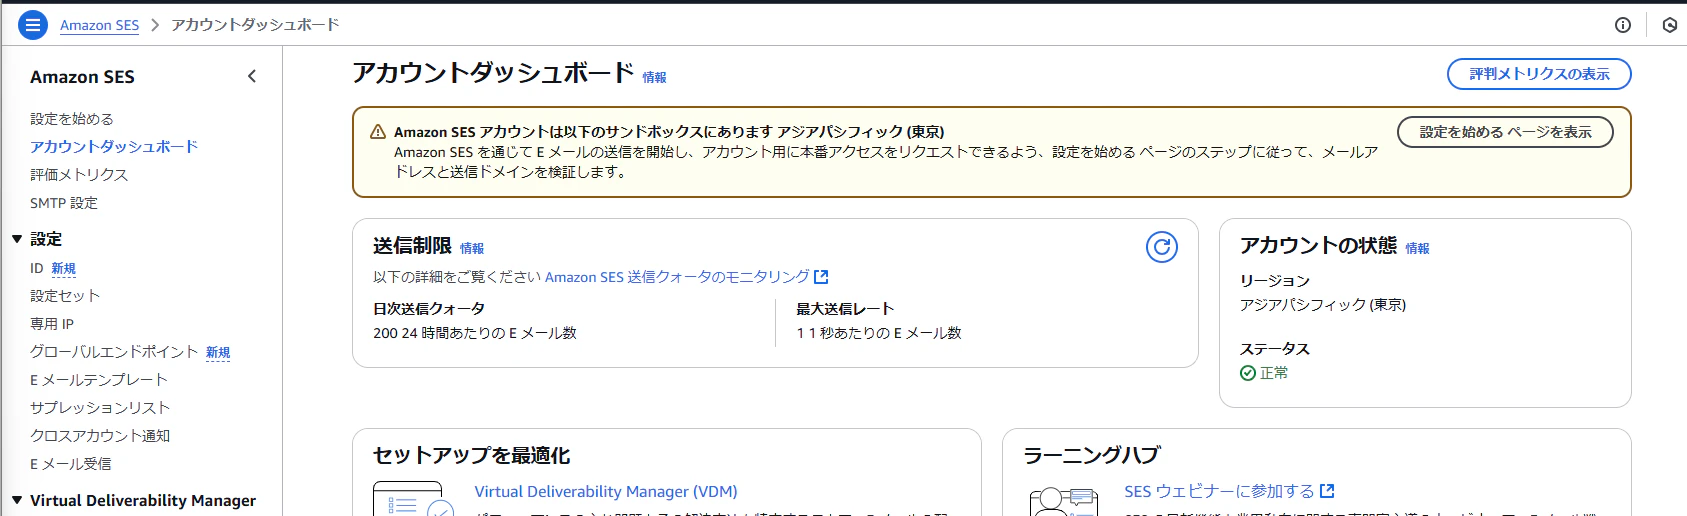The image size is (1687, 516).
Task: Open SES ウェビナーに参加する link
Action: (x=1229, y=491)
